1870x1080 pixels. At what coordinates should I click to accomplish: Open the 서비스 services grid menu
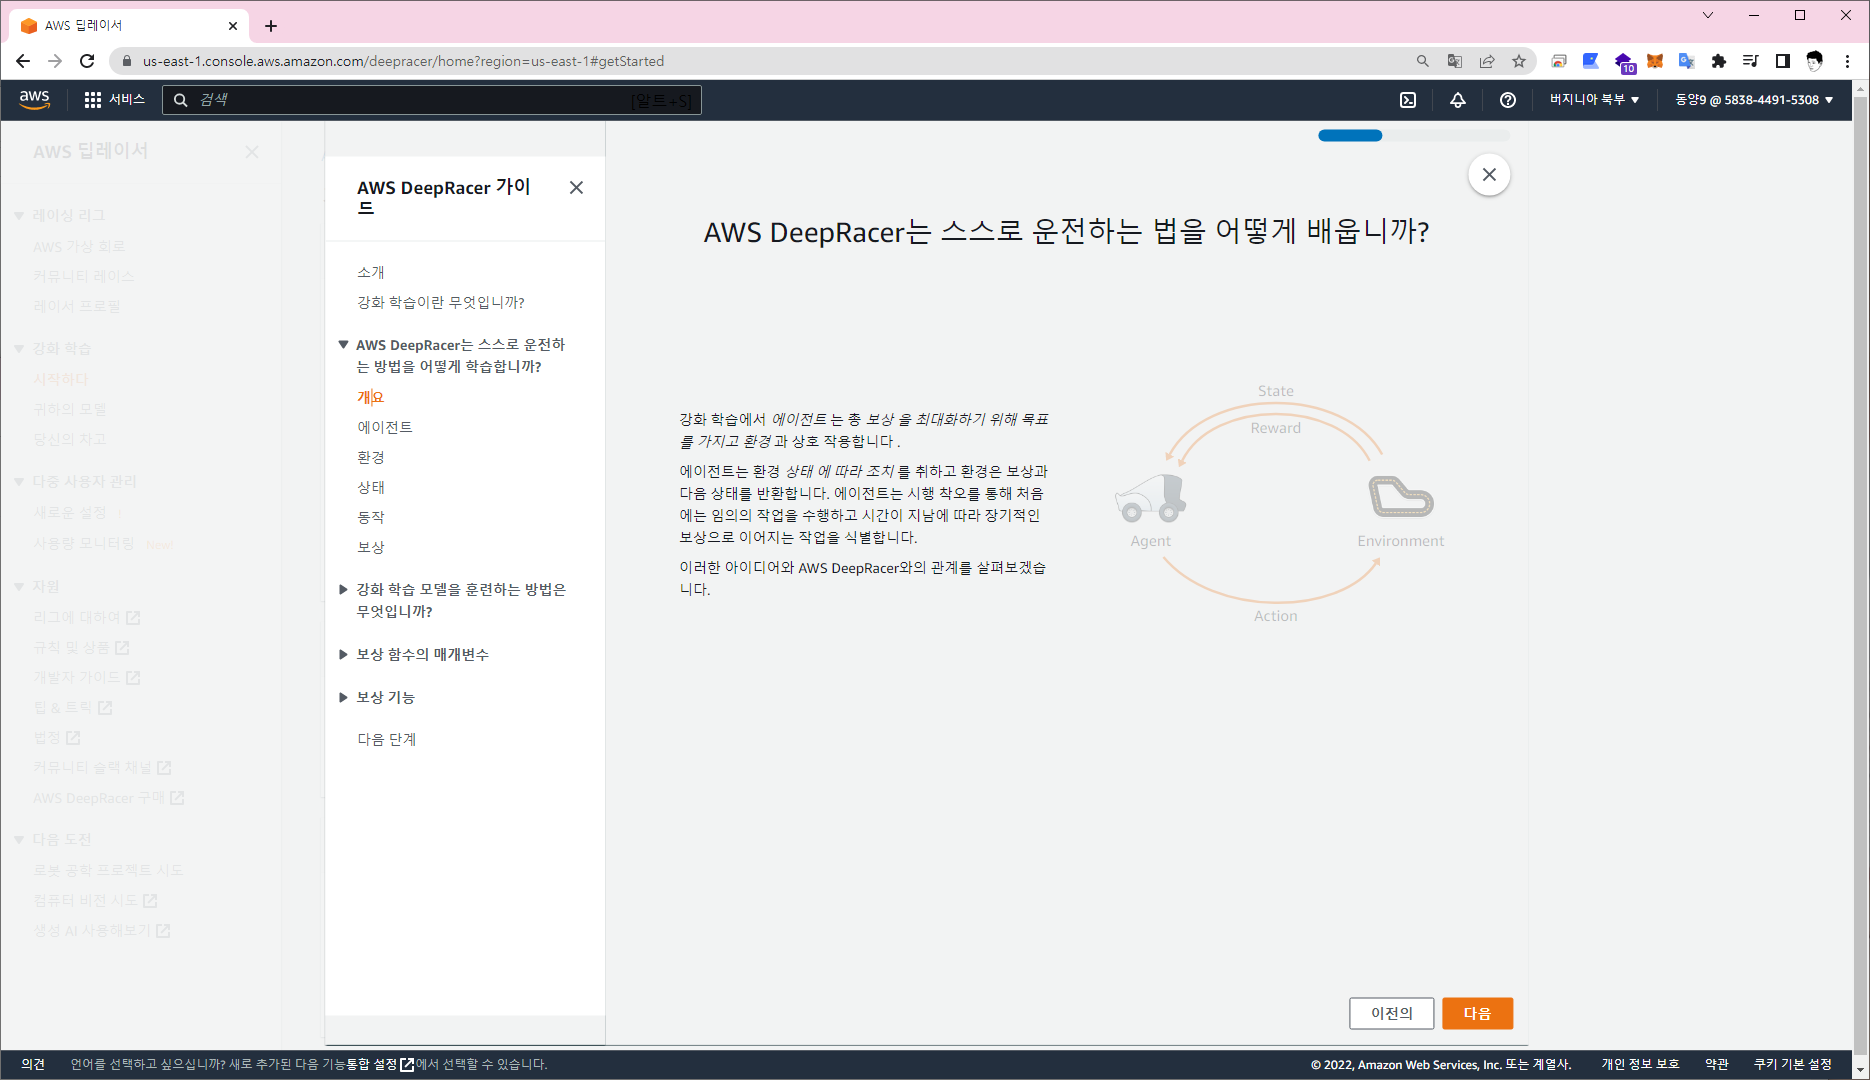115,100
